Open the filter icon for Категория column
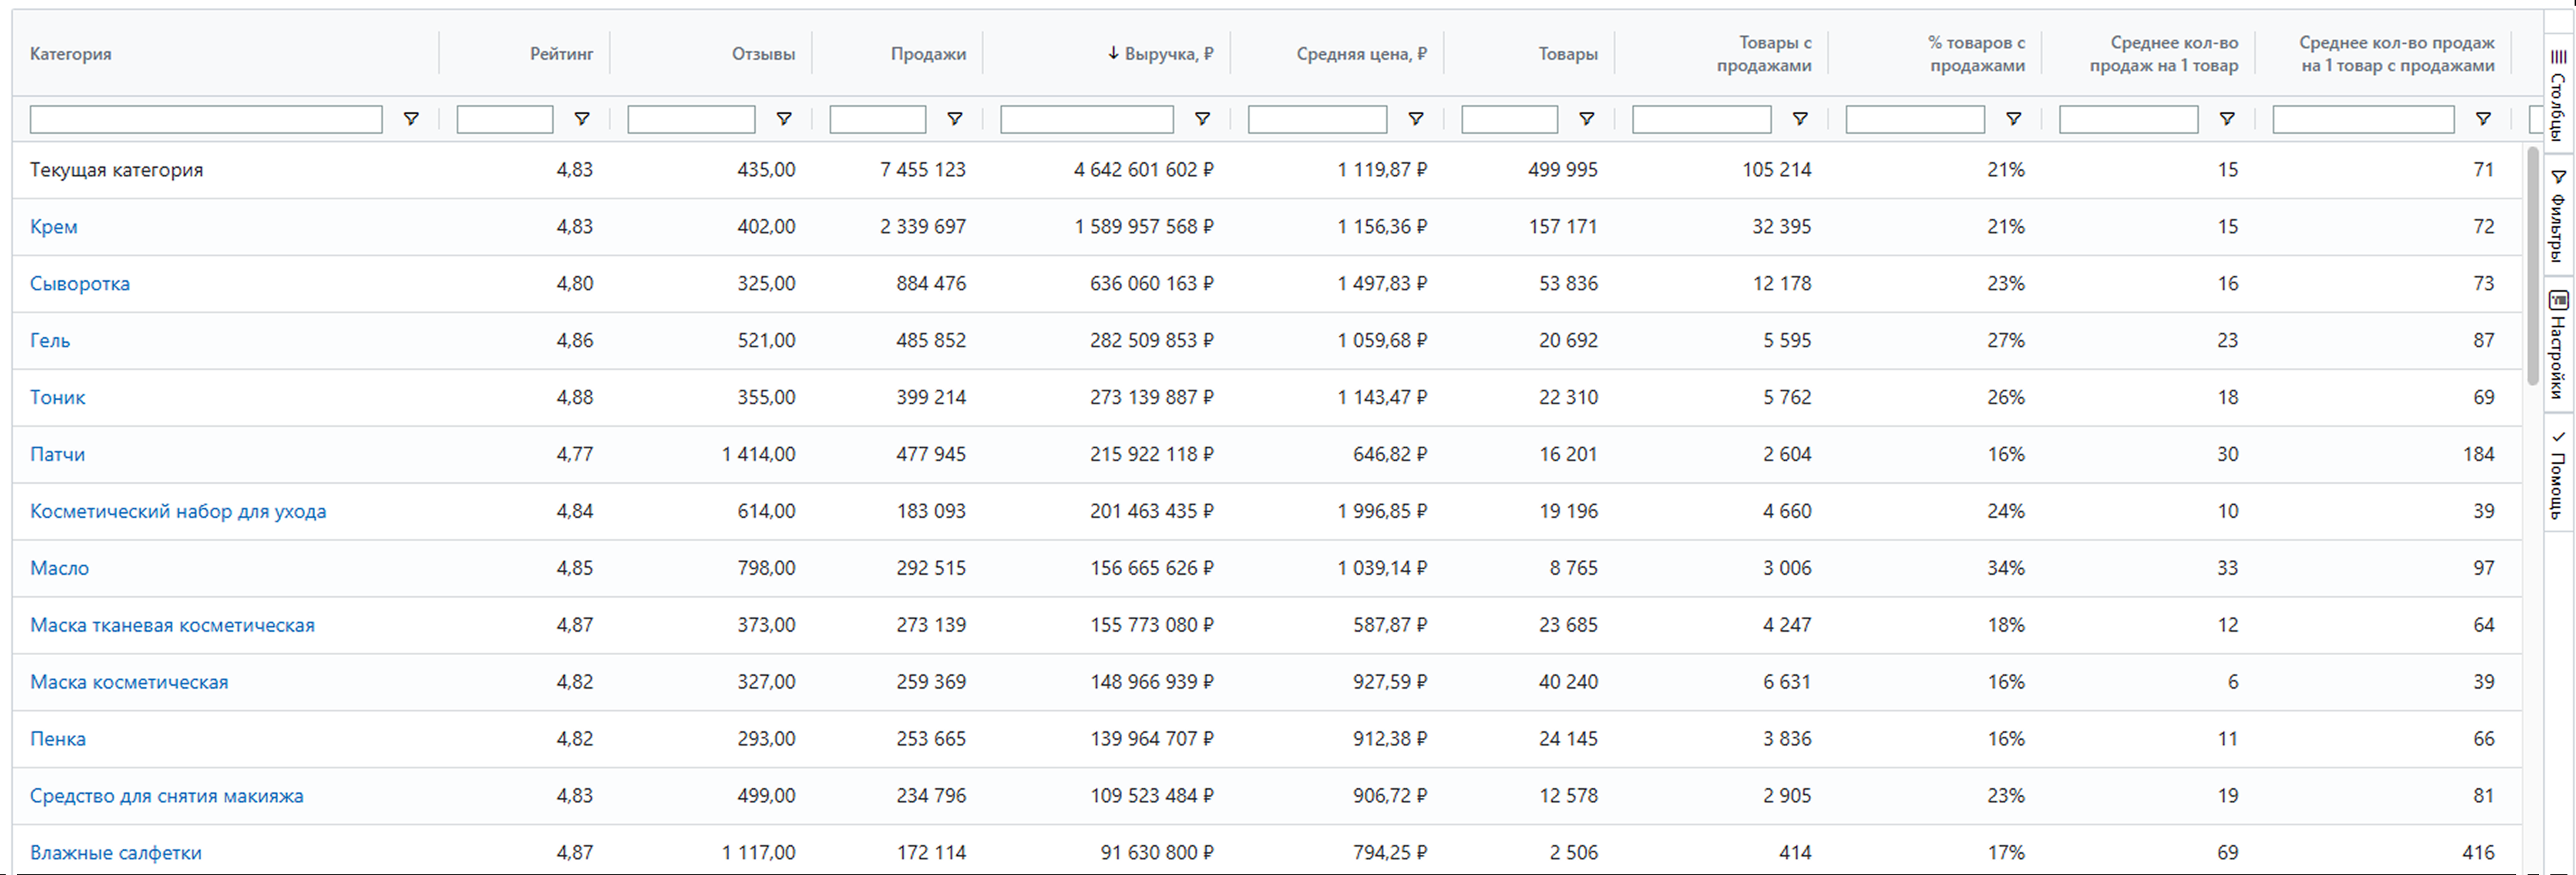This screenshot has height=875, width=2576. tap(411, 119)
